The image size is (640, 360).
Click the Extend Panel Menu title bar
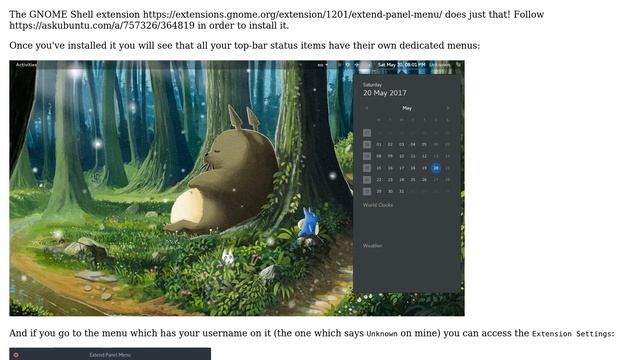coord(110,354)
